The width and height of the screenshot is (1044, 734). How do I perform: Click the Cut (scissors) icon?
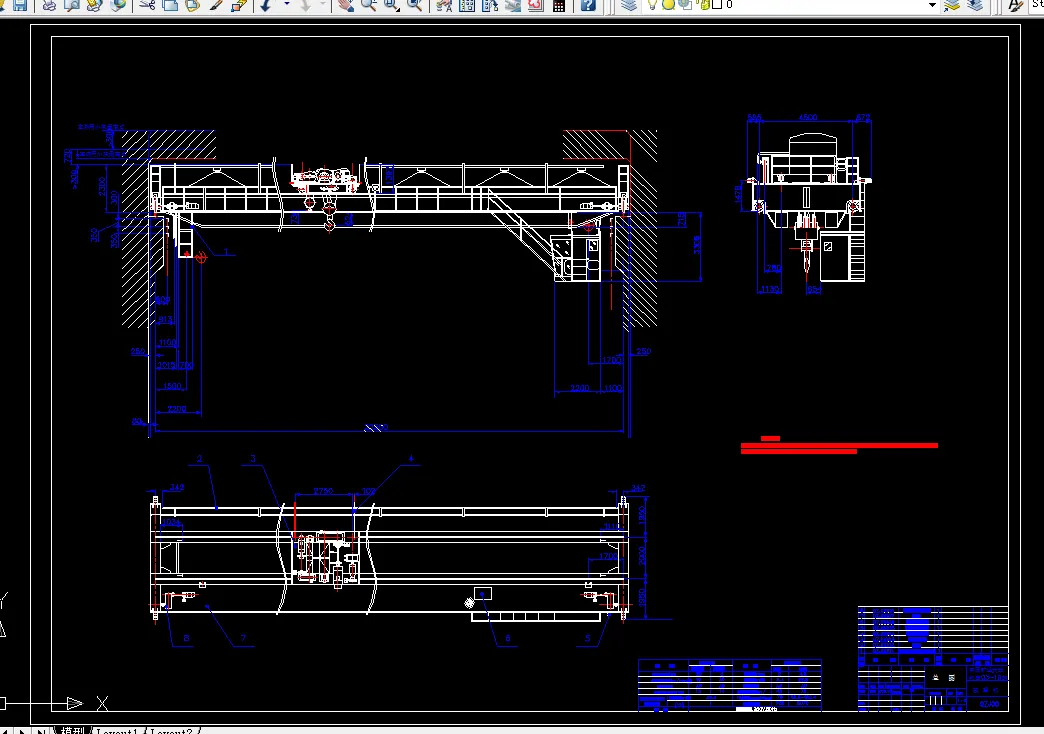click(148, 5)
